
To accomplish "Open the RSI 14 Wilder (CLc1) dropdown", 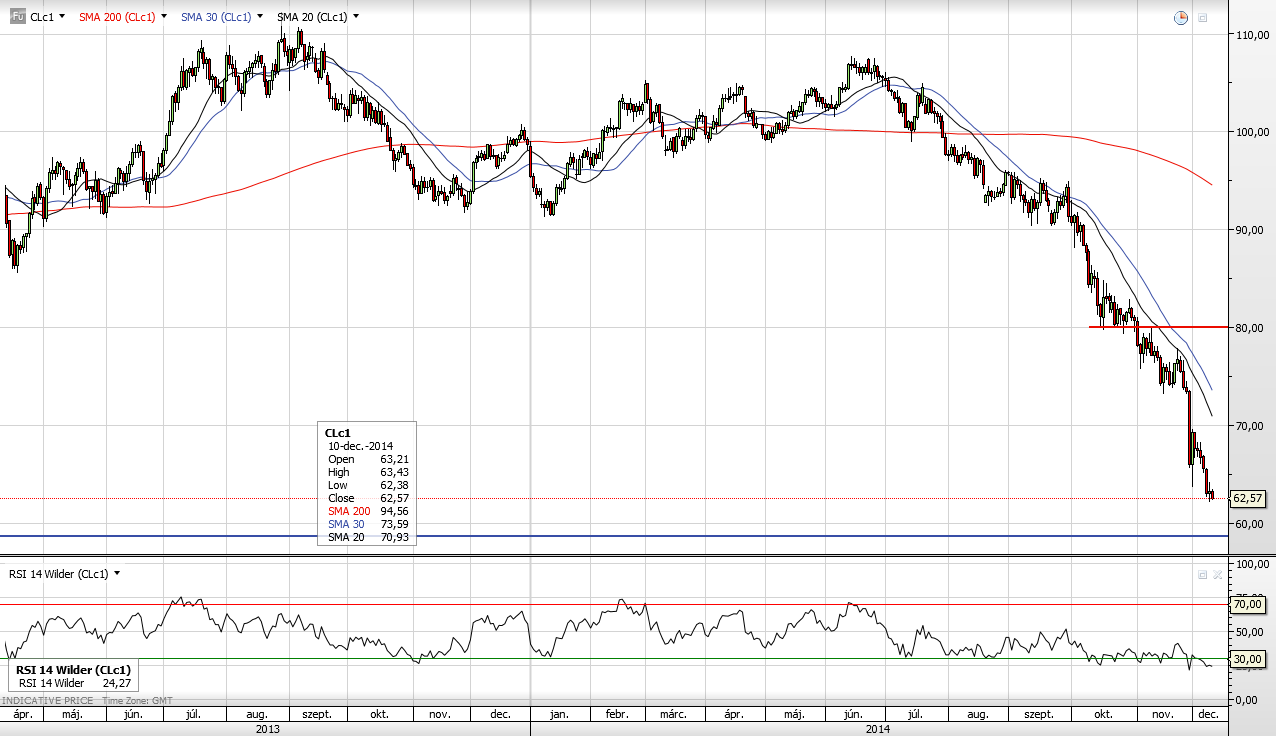I will [117, 574].
